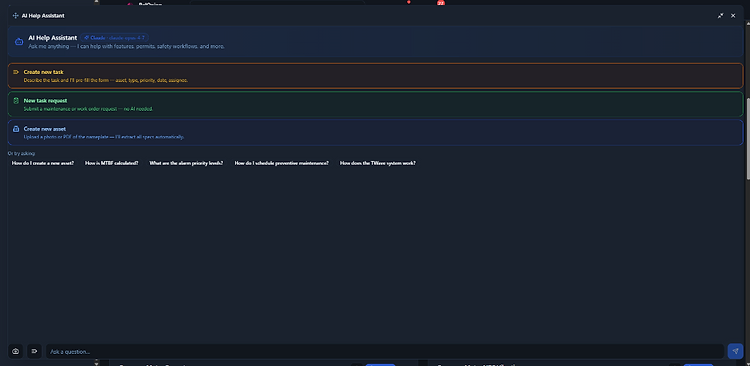
Task: Open the Create new task card
Action: click(x=375, y=76)
